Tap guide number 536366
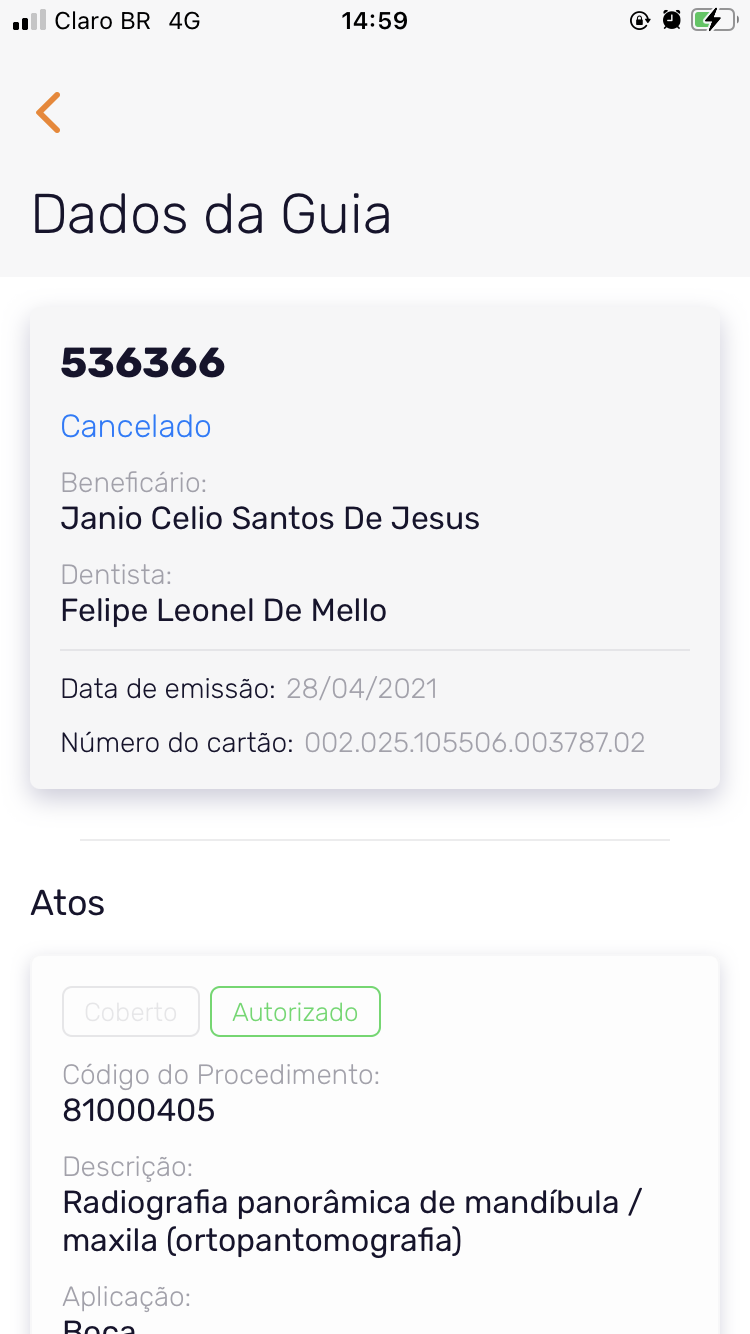Image resolution: width=750 pixels, height=1334 pixels. point(143,363)
